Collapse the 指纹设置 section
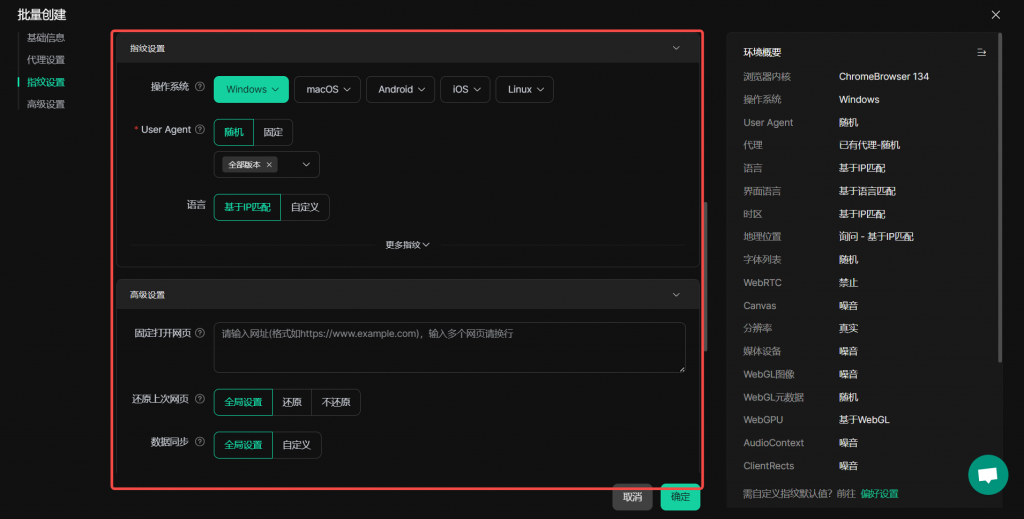 click(x=676, y=48)
